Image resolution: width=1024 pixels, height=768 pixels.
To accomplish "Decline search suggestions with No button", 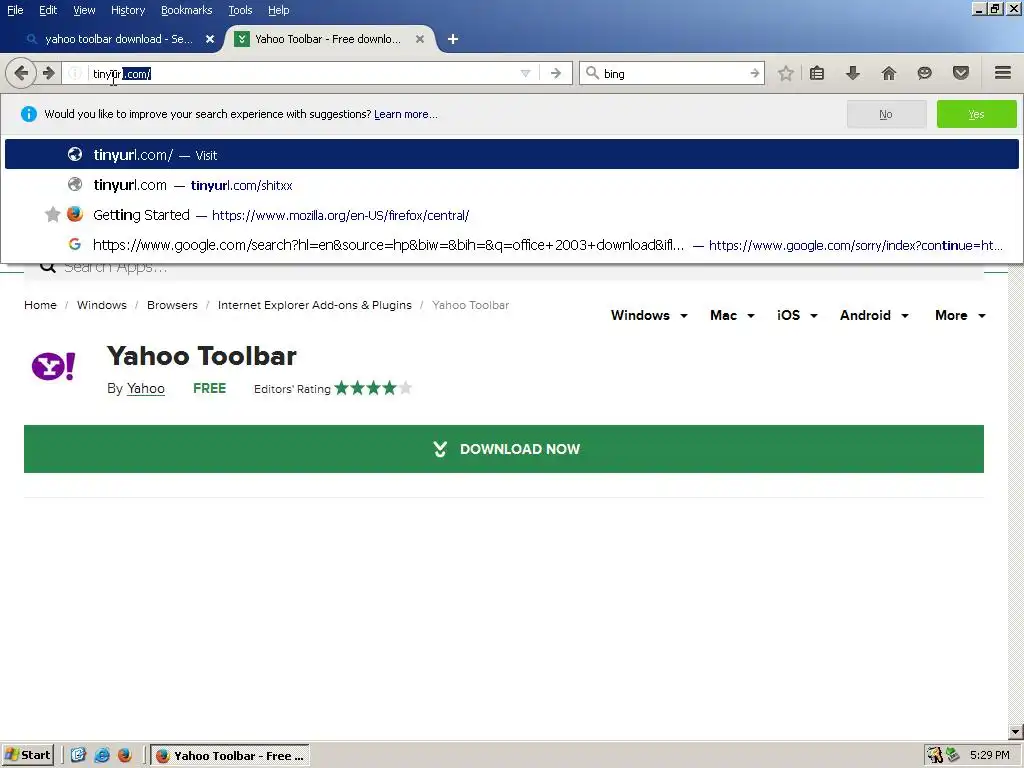I will click(886, 114).
